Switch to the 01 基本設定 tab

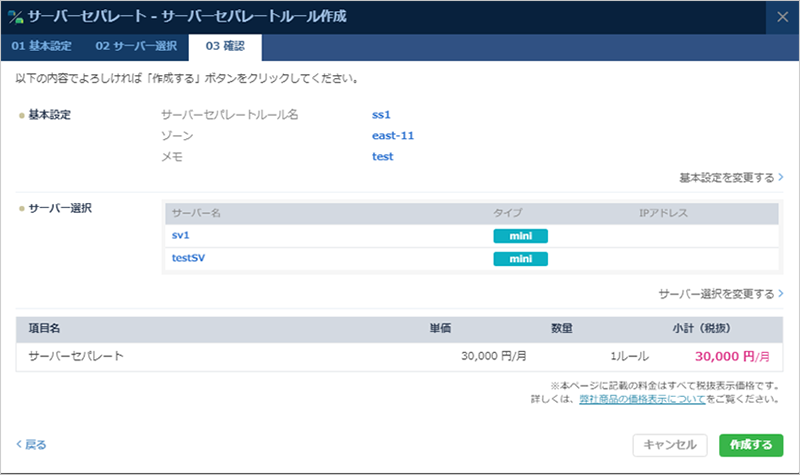point(42,47)
